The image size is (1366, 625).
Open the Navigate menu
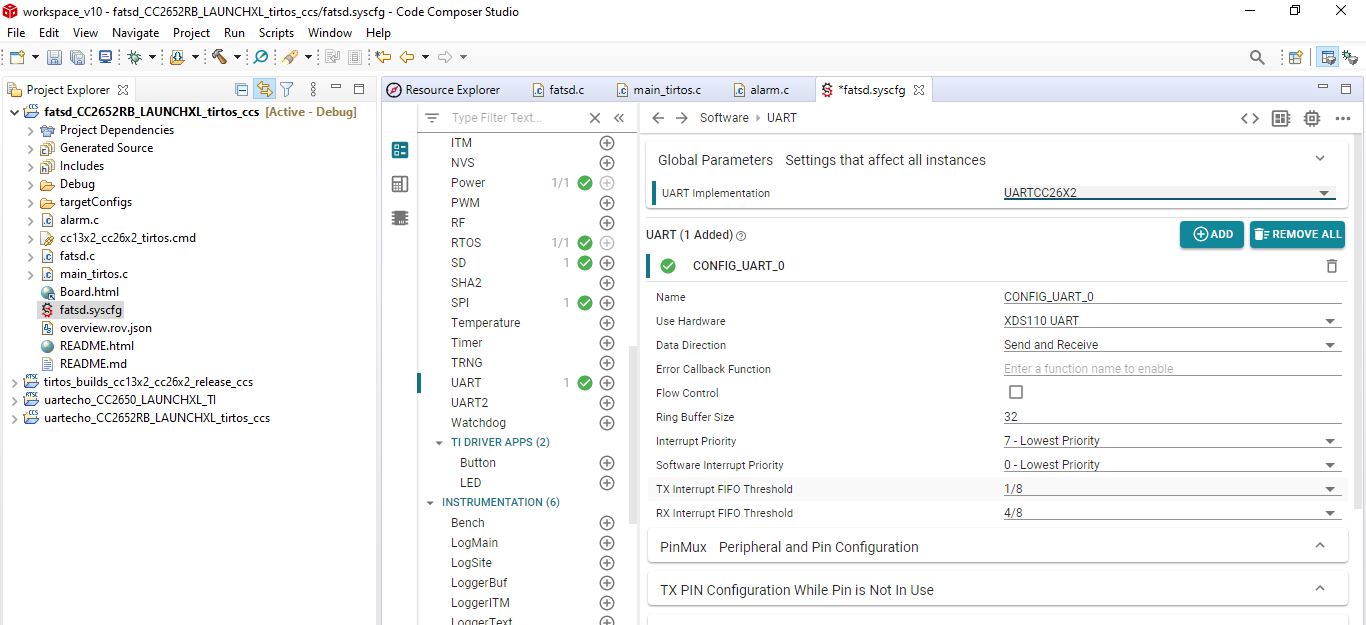click(x=135, y=33)
